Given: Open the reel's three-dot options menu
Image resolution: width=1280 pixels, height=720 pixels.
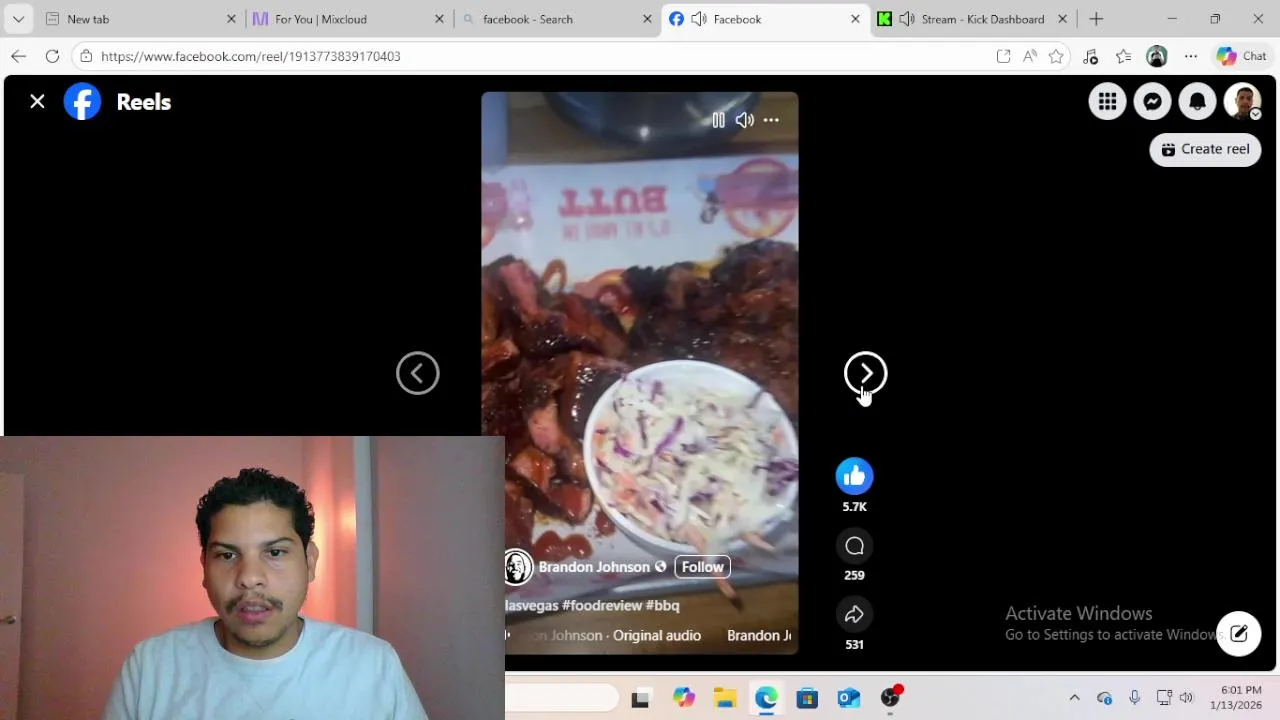Looking at the screenshot, I should point(771,120).
